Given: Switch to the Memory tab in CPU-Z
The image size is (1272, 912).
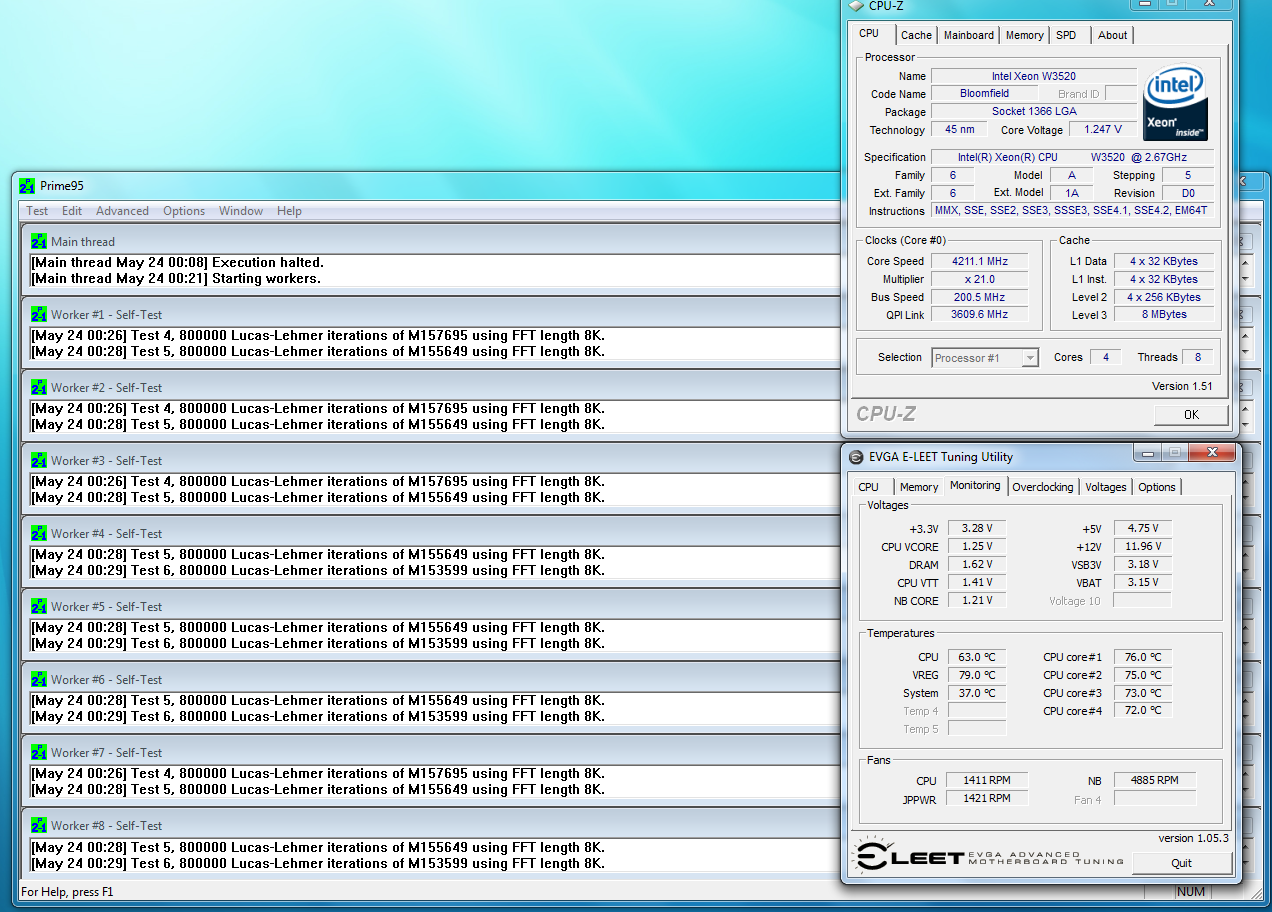Looking at the screenshot, I should (1024, 35).
